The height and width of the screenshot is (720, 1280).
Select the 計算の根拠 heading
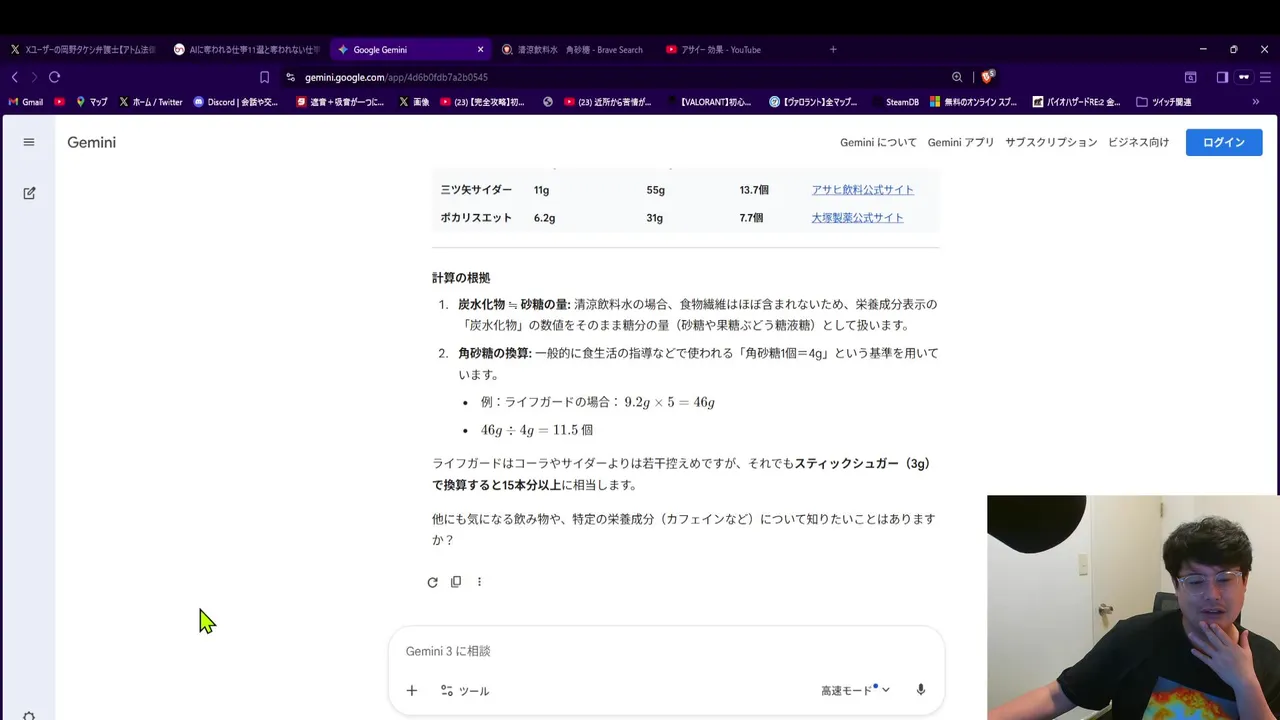pyautogui.click(x=461, y=278)
